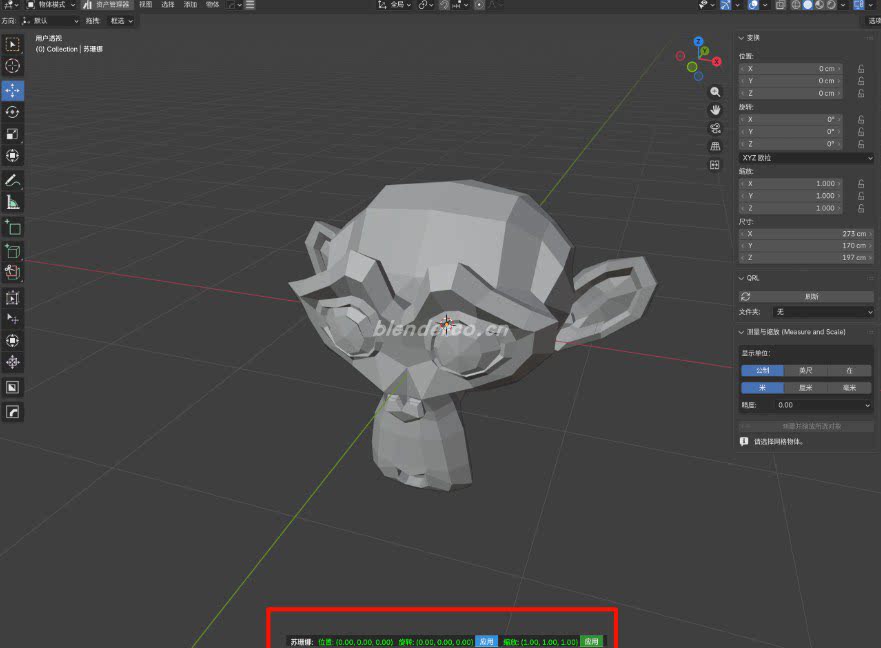Click the dimensions X 273 cm field
881x648 pixels.
point(806,234)
